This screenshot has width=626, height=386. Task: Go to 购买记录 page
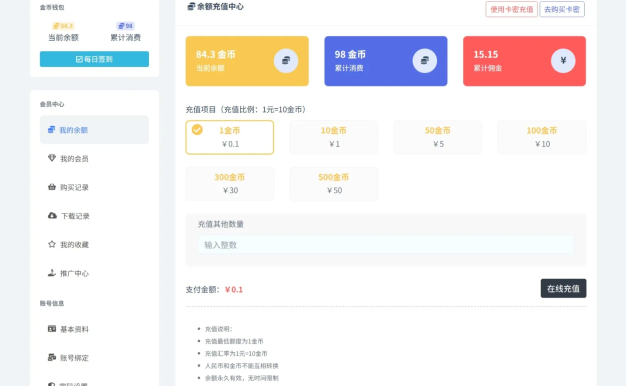94,187
